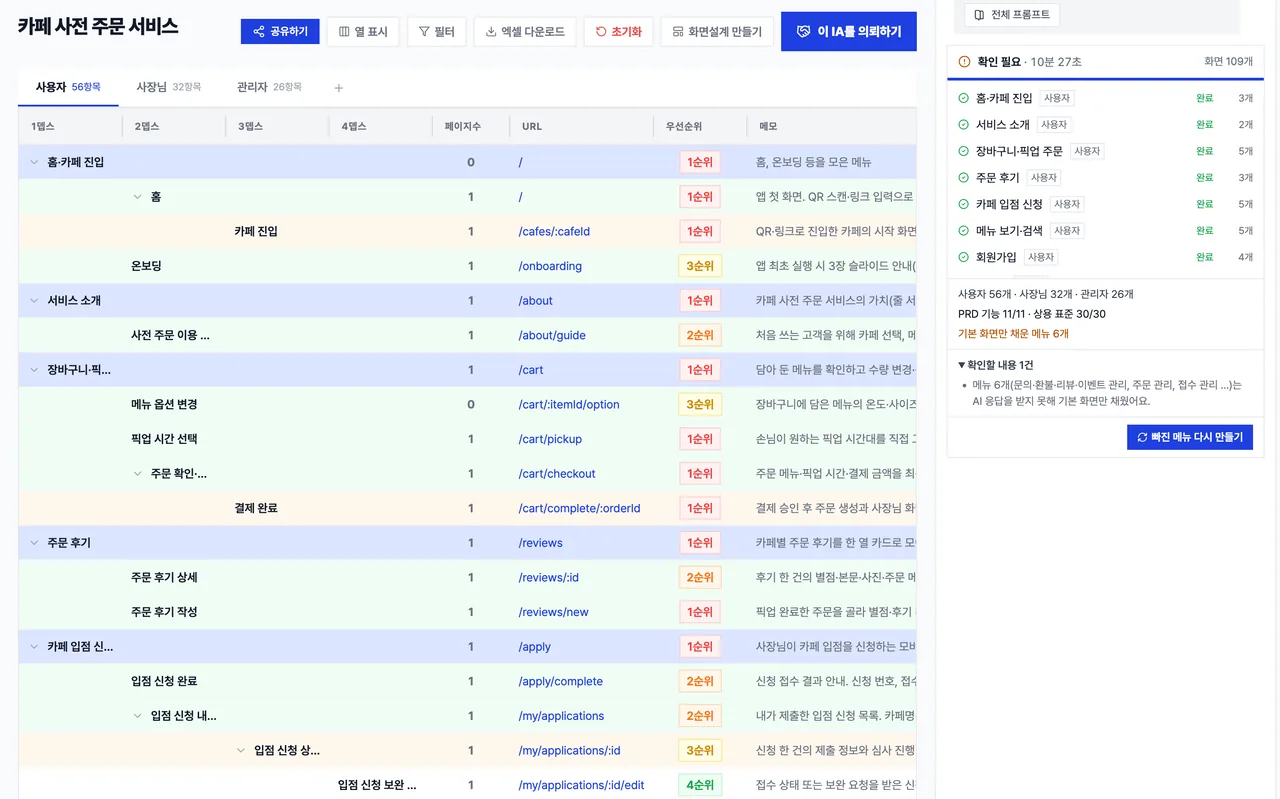Image resolution: width=1280 pixels, height=799 pixels.
Task: Click the 빠진 메뉴 다시 만들기 button
Action: tap(1190, 437)
